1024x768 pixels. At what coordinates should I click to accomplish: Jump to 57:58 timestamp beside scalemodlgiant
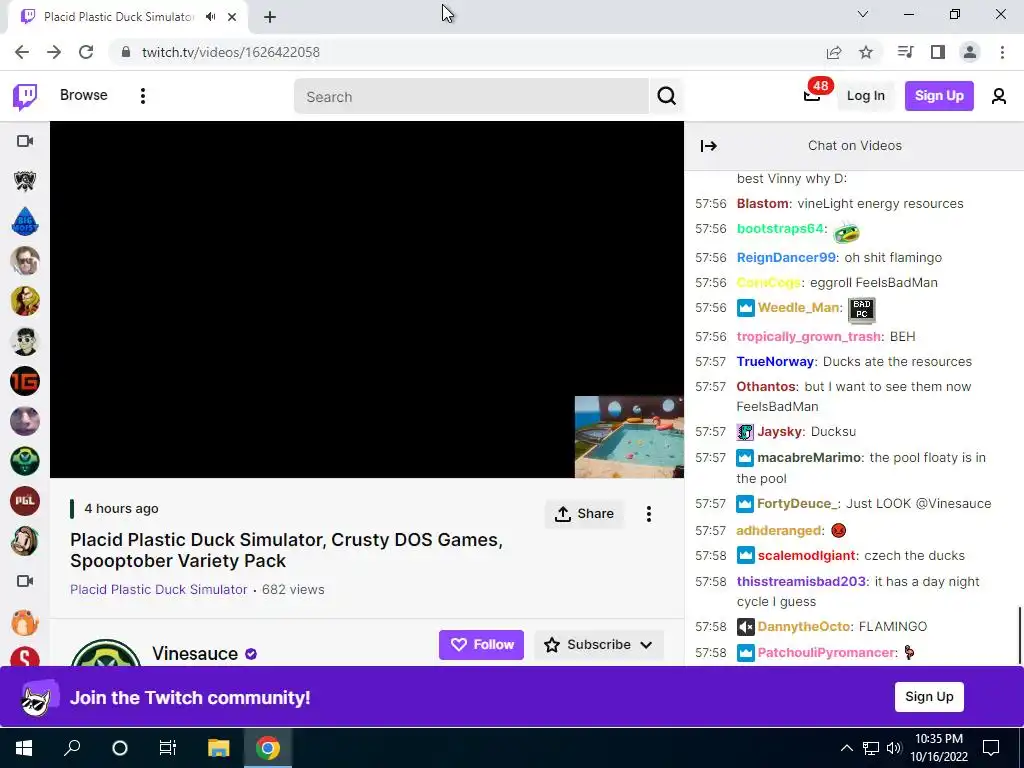(x=711, y=556)
